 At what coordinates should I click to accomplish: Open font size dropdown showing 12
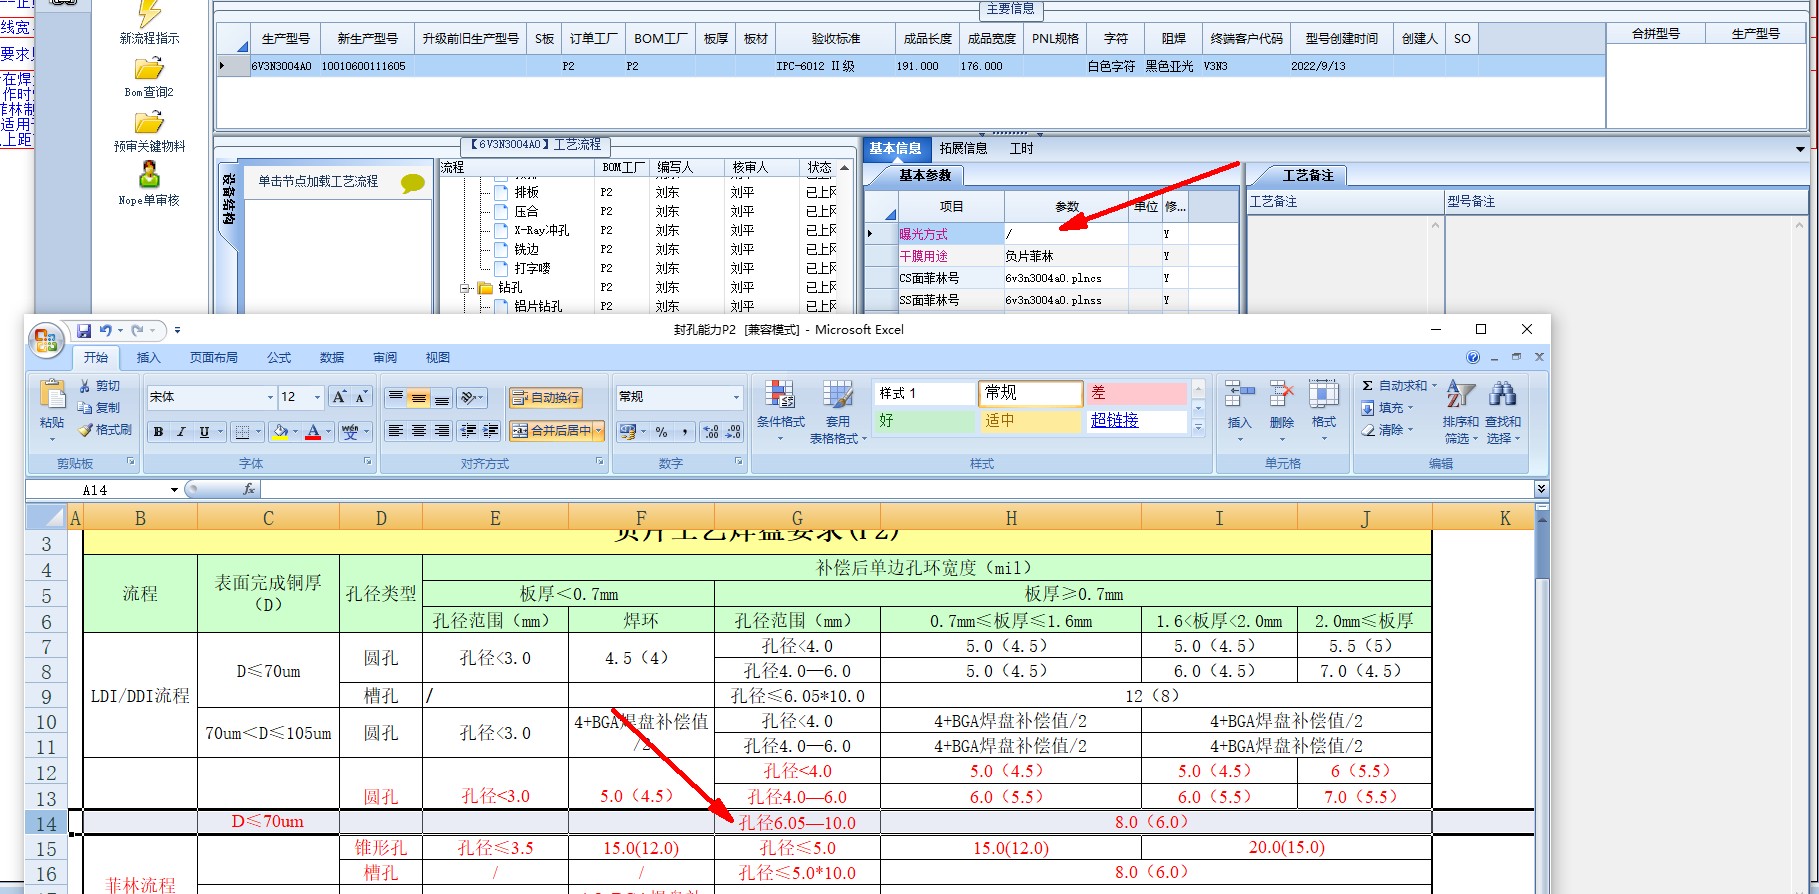point(318,397)
